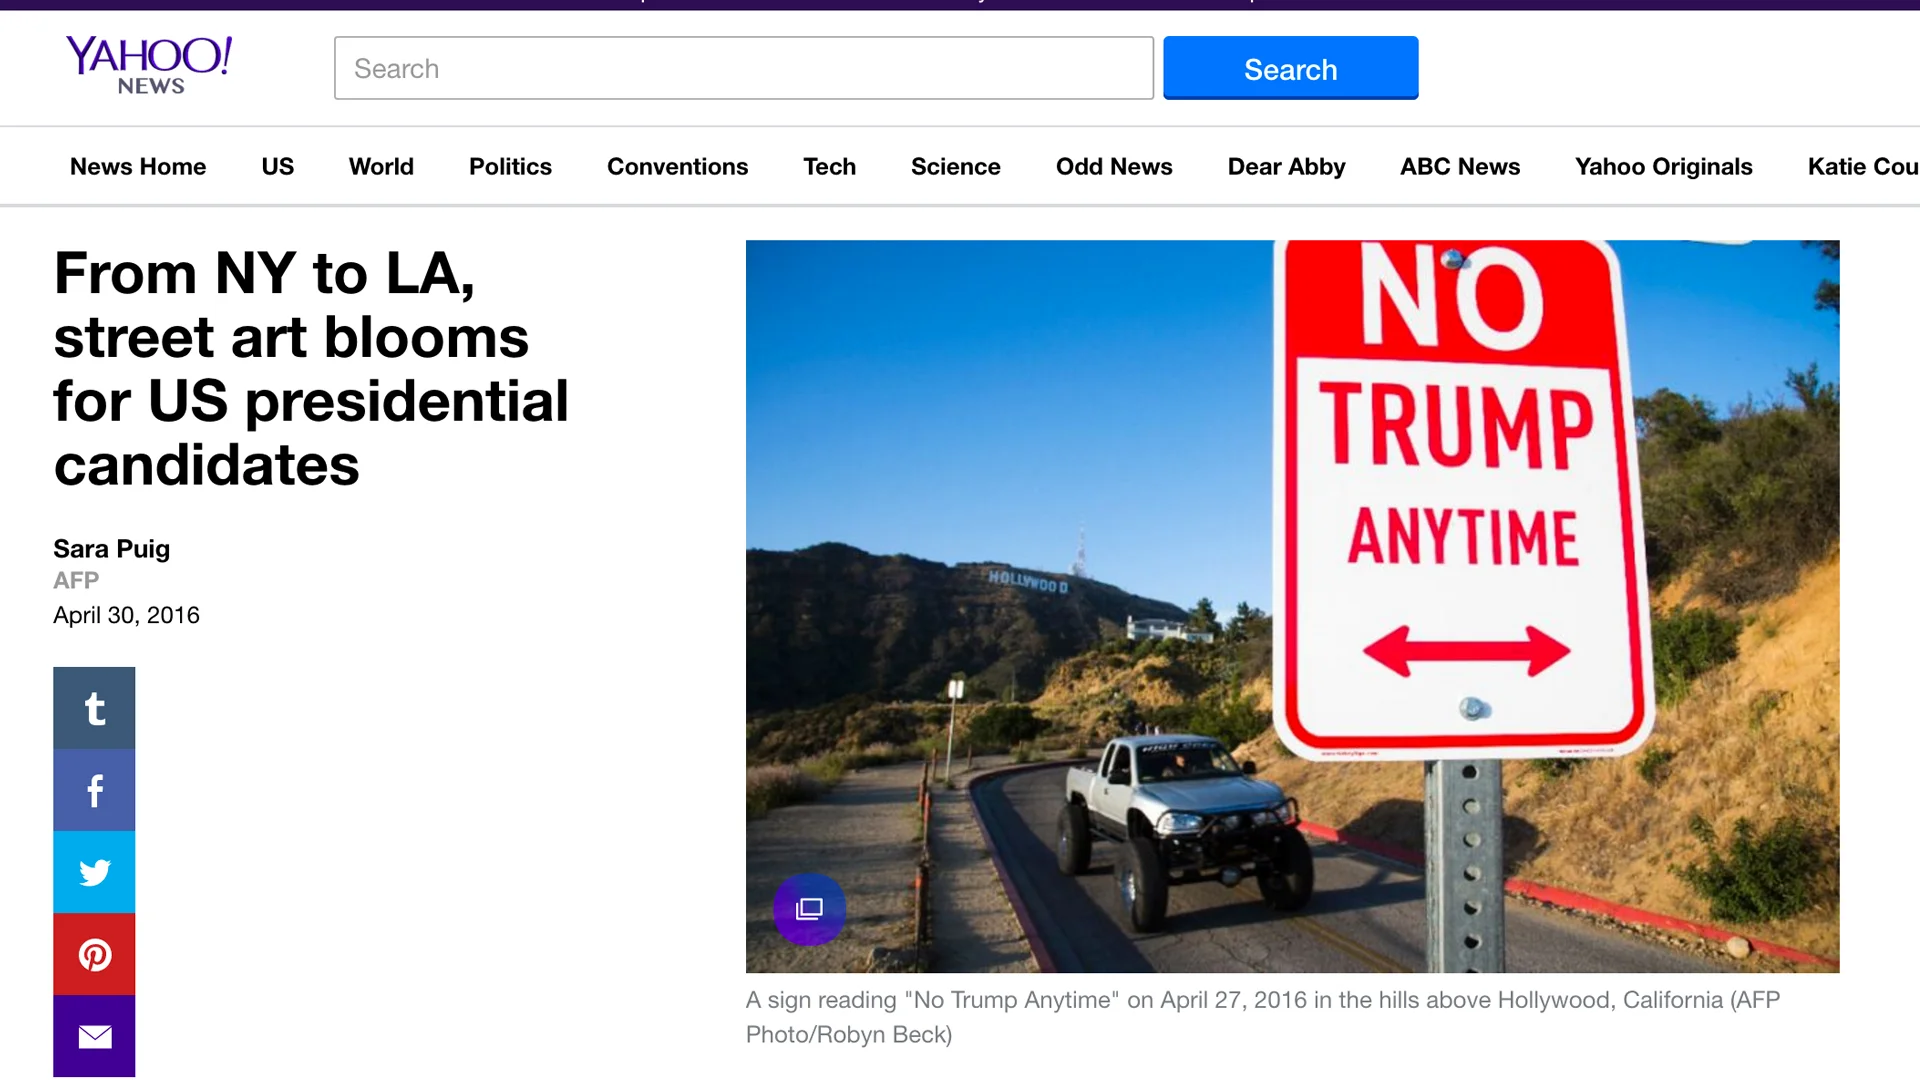Open the Politics section
The height and width of the screenshot is (1080, 1920).
point(510,166)
